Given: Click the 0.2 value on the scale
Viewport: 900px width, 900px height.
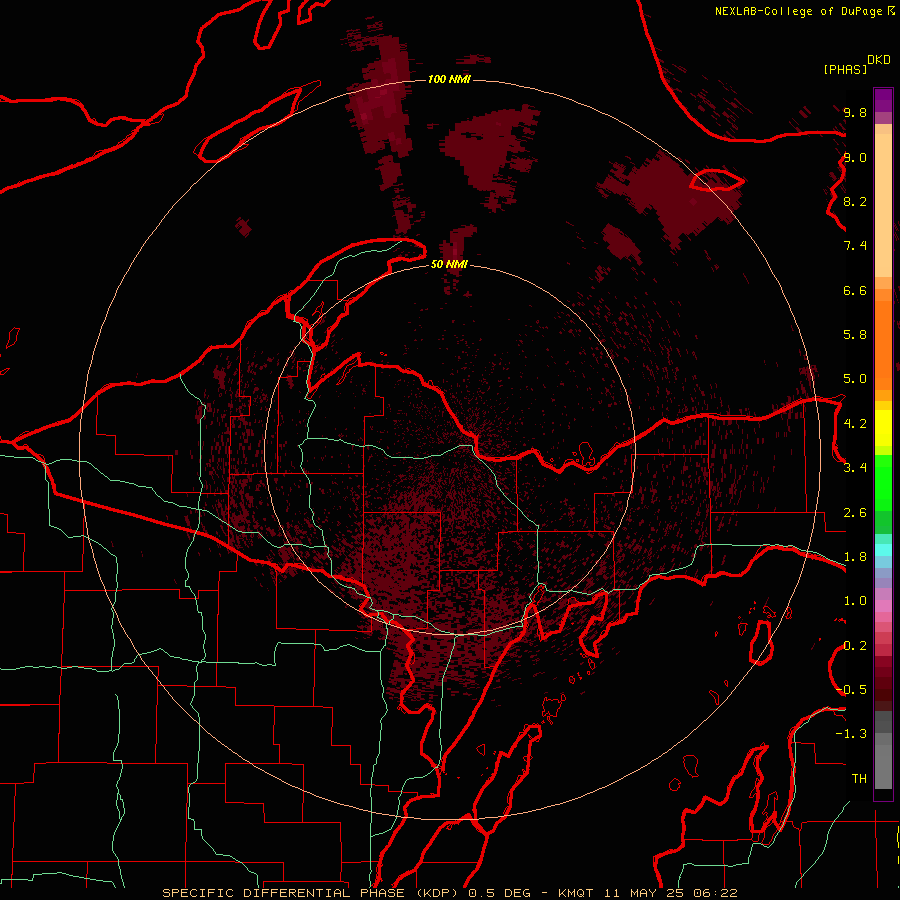Looking at the screenshot, I should click(855, 646).
